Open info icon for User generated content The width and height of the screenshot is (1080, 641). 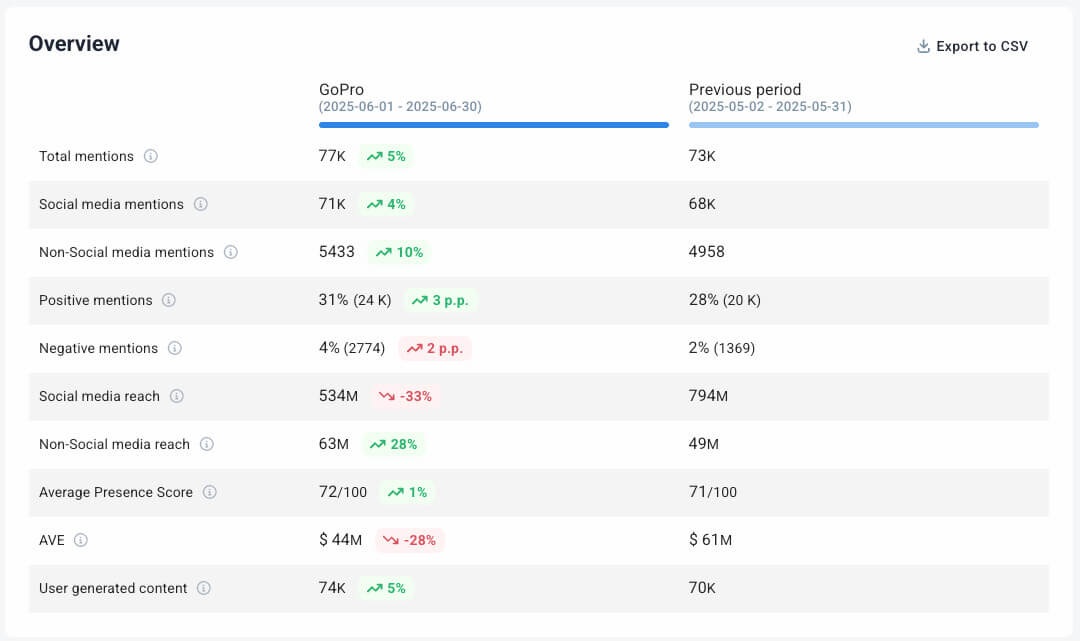(x=204, y=588)
